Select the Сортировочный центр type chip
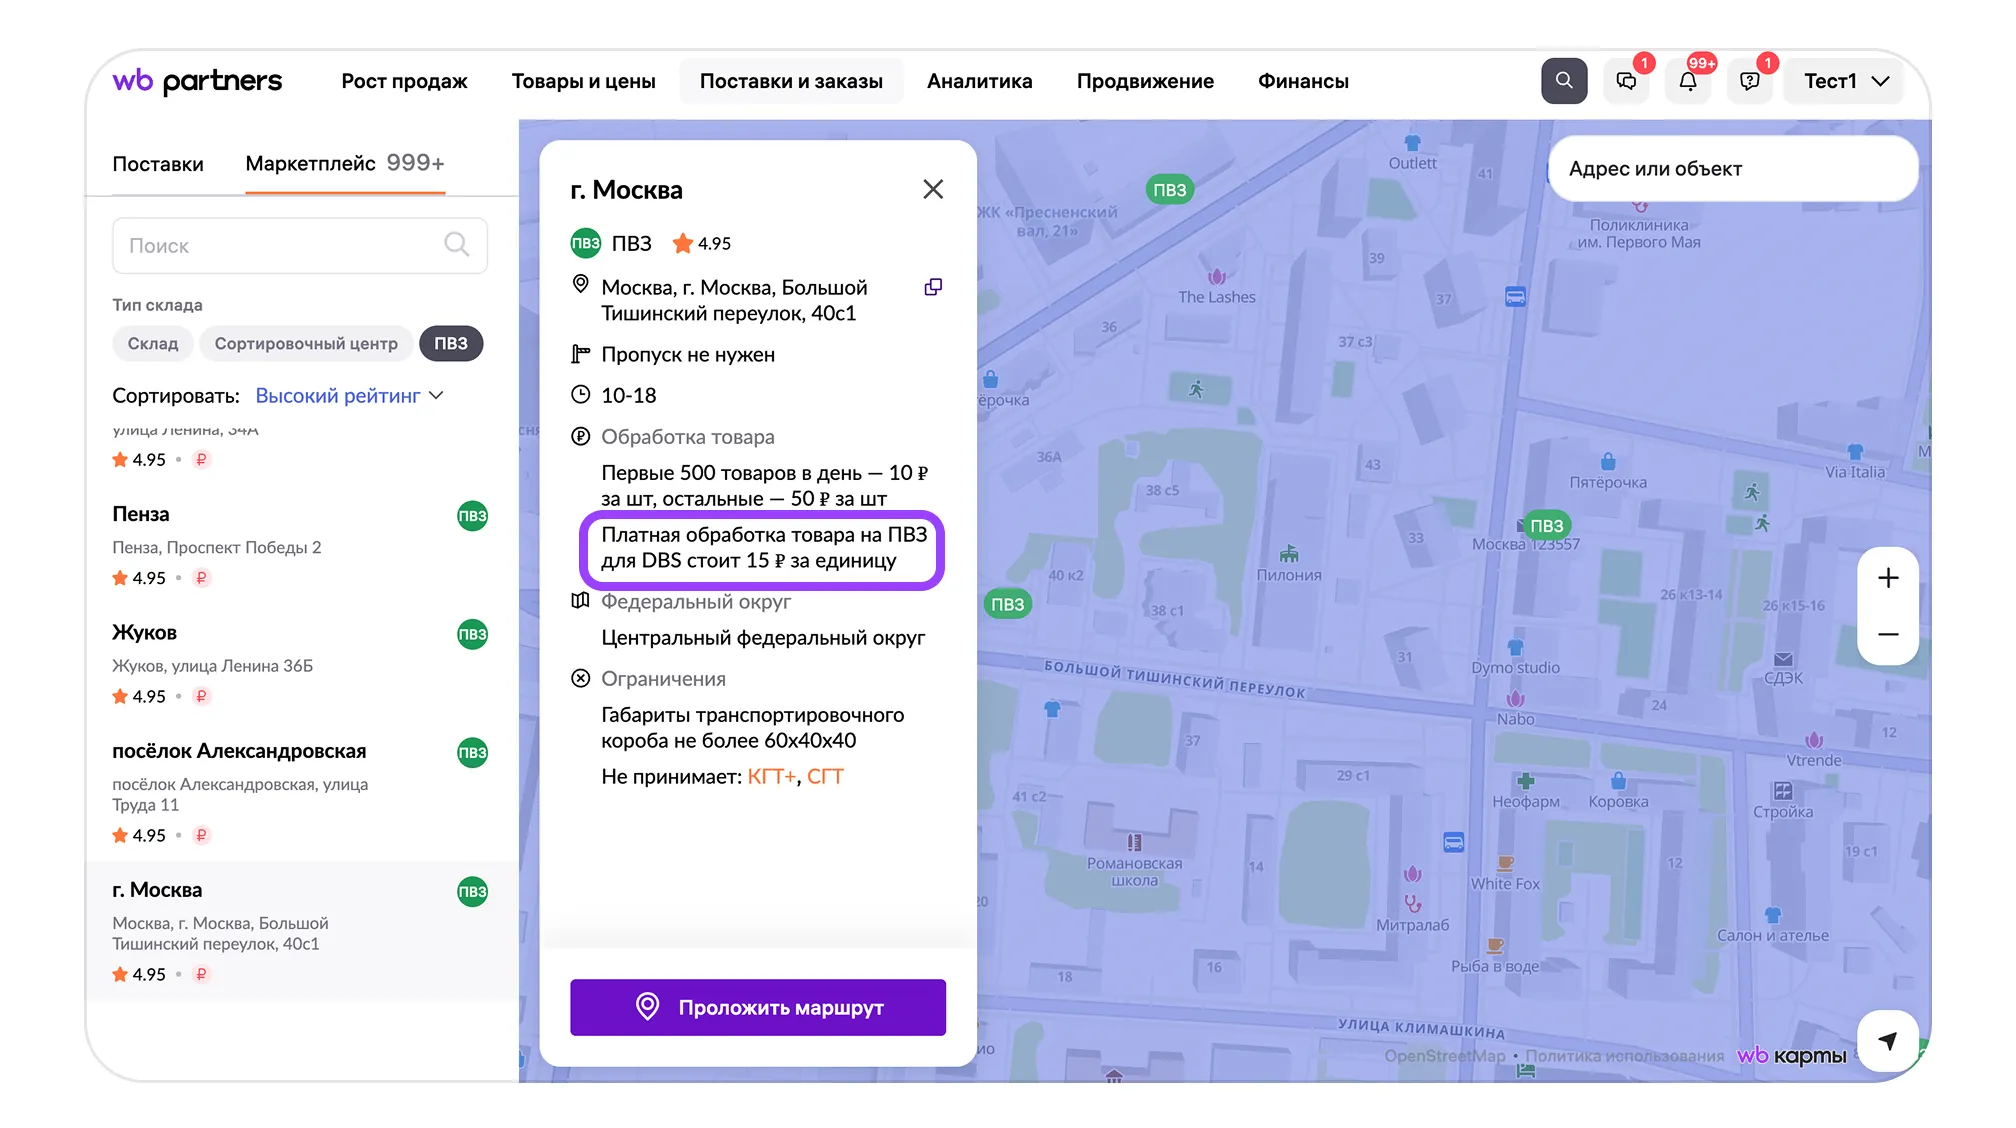Viewport: 2016px width, 1128px height. tap(306, 343)
